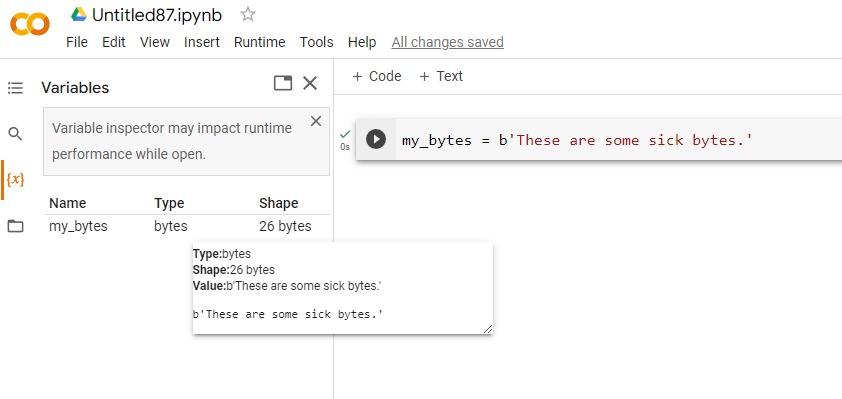The image size is (842, 399).
Task: Toggle the {x} variables panel icon
Action: click(16, 179)
